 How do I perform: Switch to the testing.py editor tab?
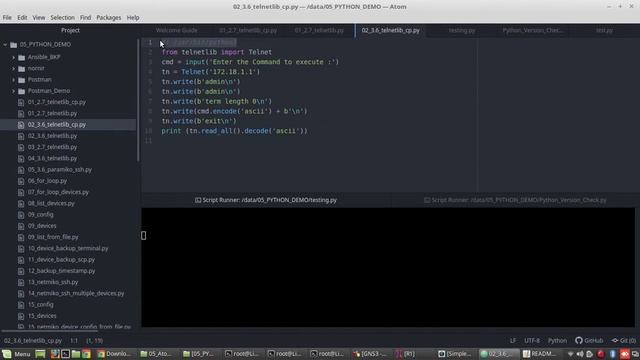coord(462,30)
